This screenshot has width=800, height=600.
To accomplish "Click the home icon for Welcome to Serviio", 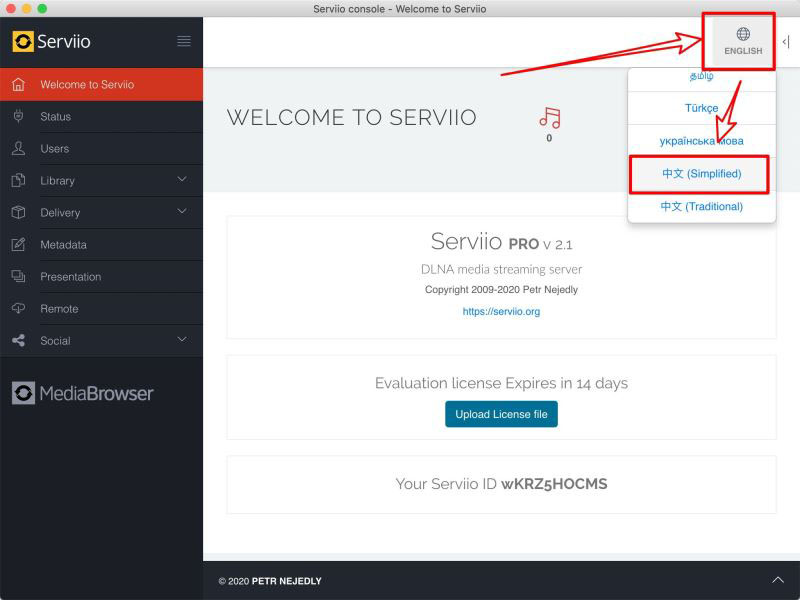I will click(18, 85).
